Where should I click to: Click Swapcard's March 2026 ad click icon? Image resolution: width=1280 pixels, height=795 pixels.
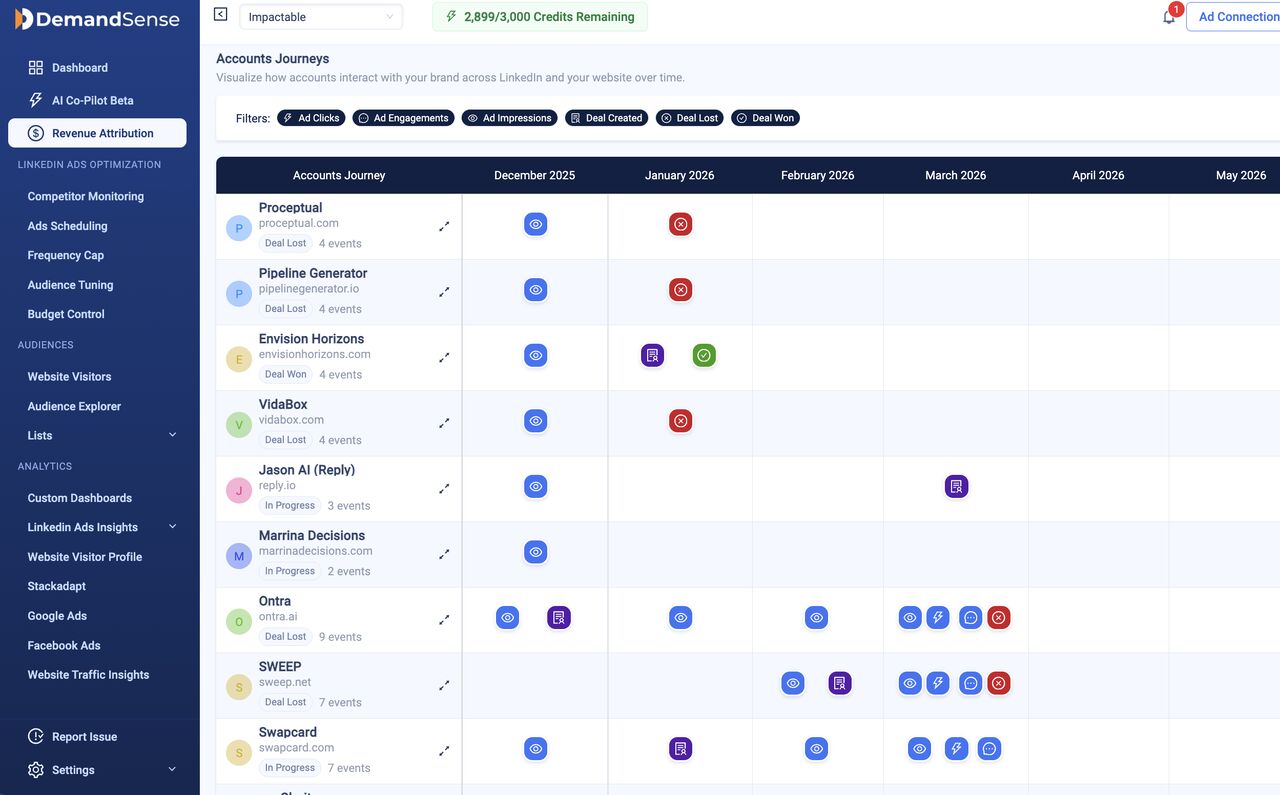click(x=957, y=749)
